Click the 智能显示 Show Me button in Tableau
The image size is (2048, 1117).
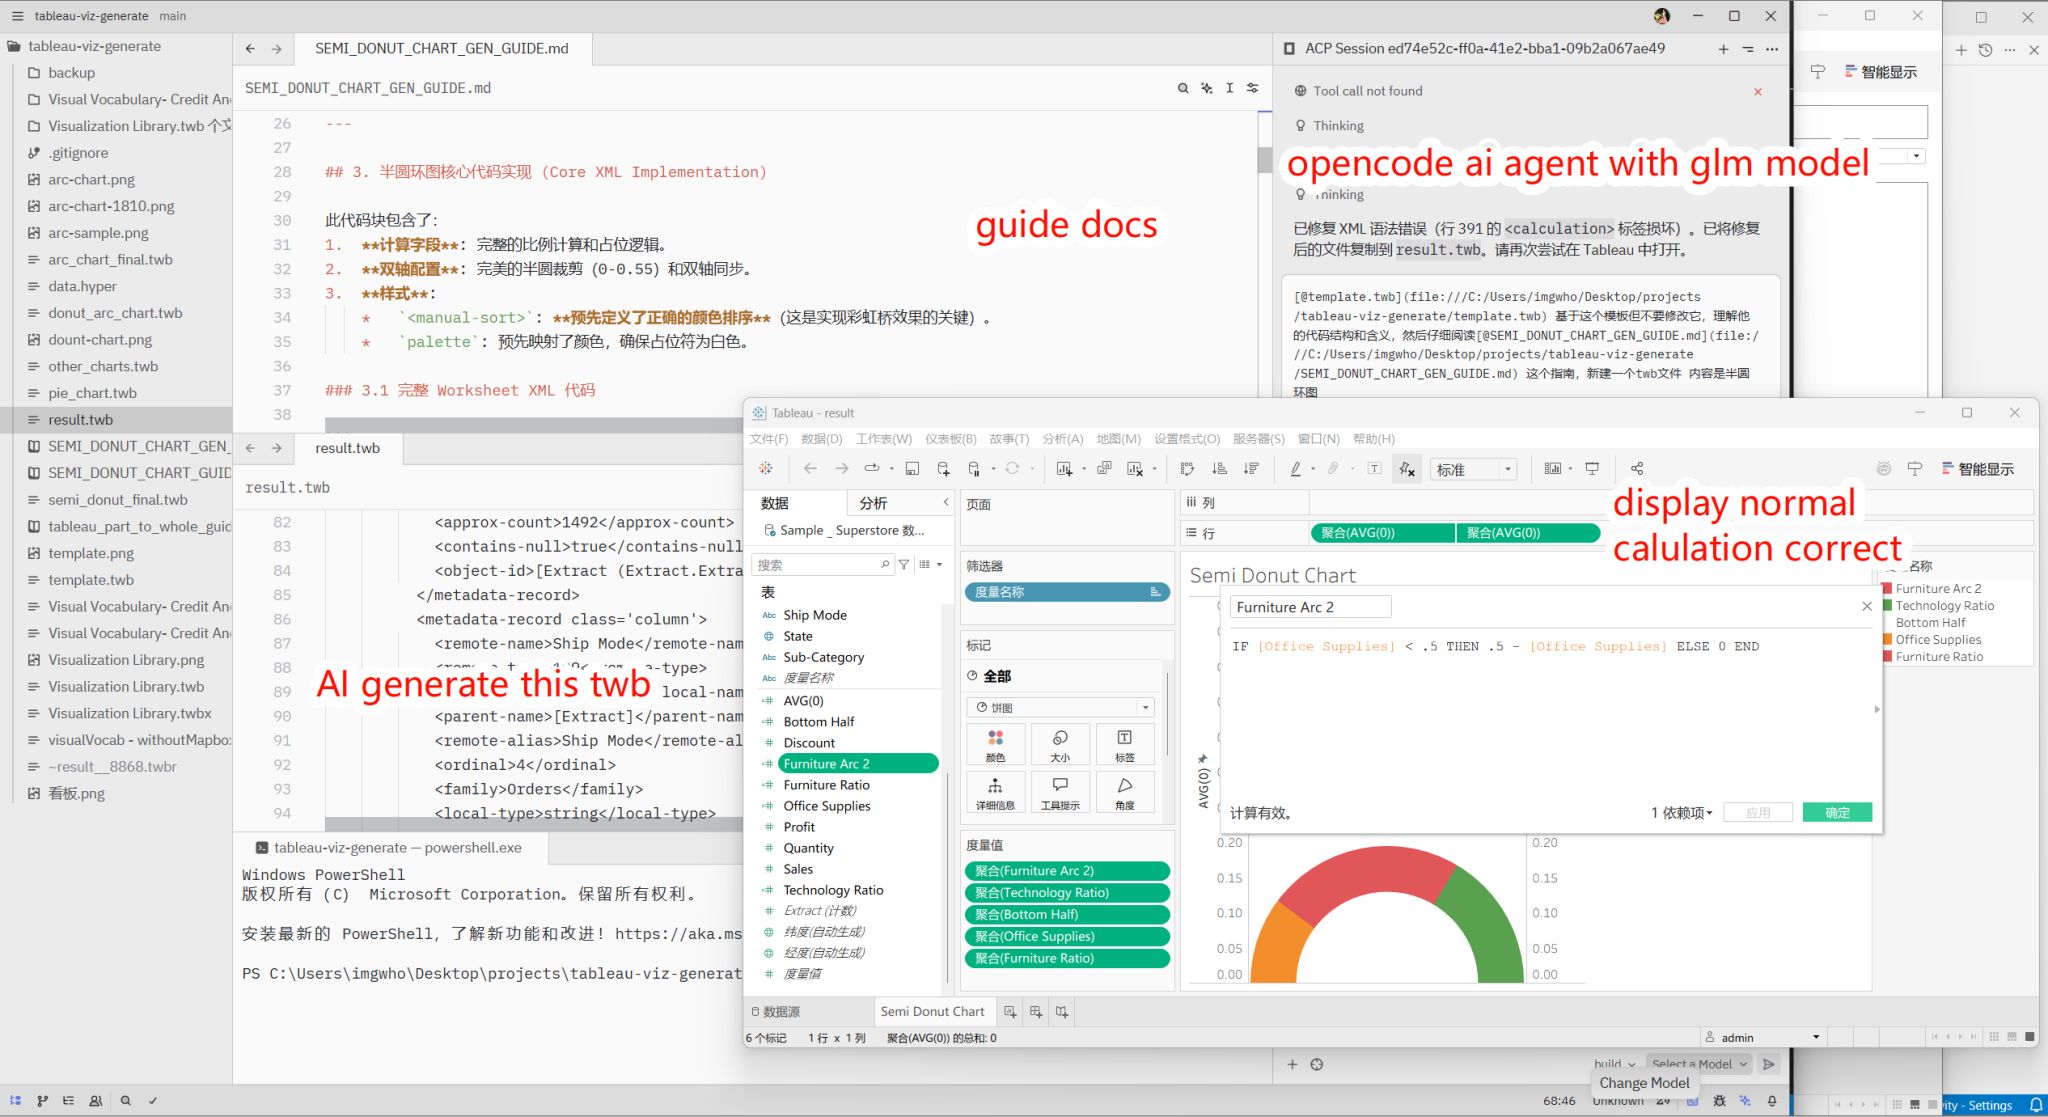[x=1977, y=469]
